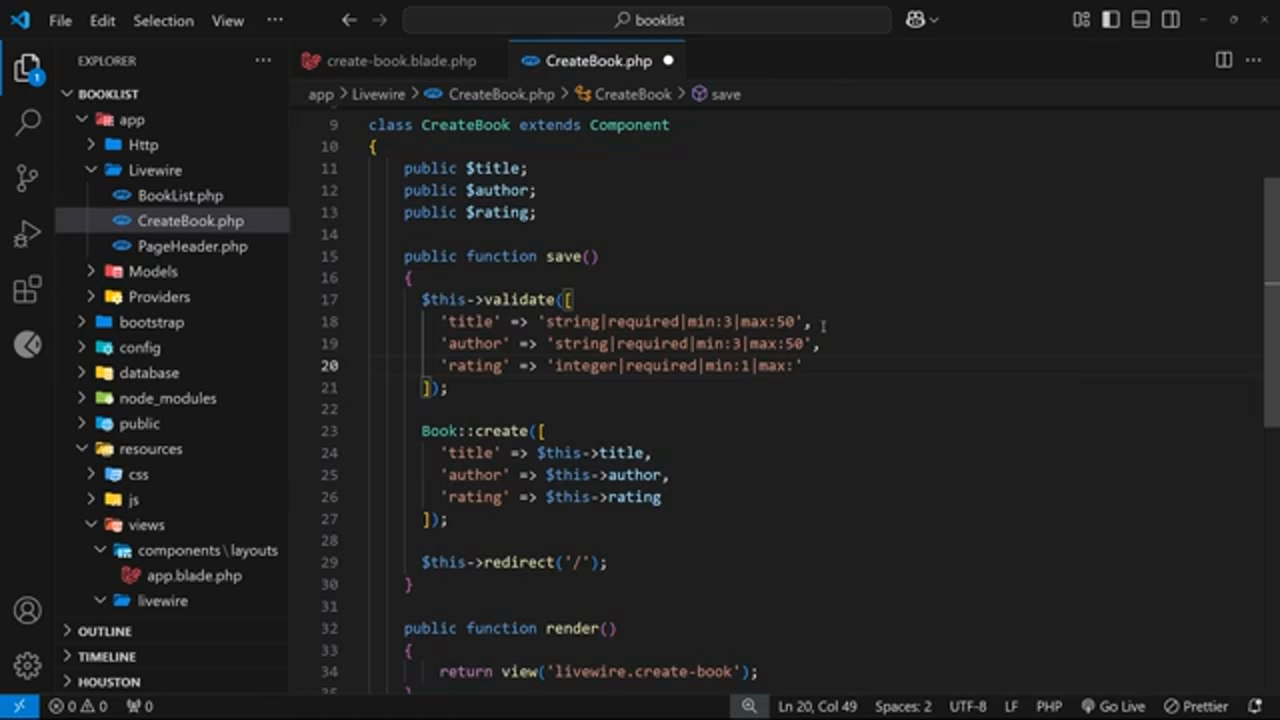Toggle the bottom Panel visibility

1141,20
